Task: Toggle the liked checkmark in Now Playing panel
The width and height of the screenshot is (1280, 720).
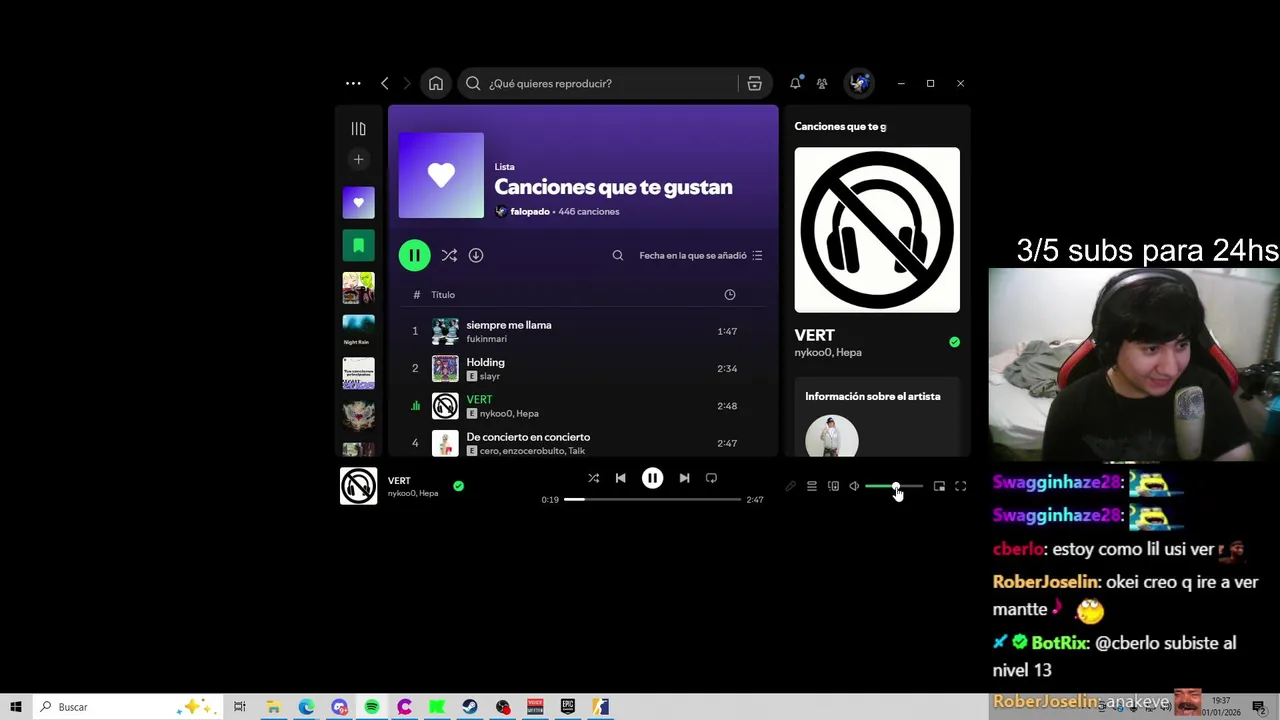Action: 954,342
